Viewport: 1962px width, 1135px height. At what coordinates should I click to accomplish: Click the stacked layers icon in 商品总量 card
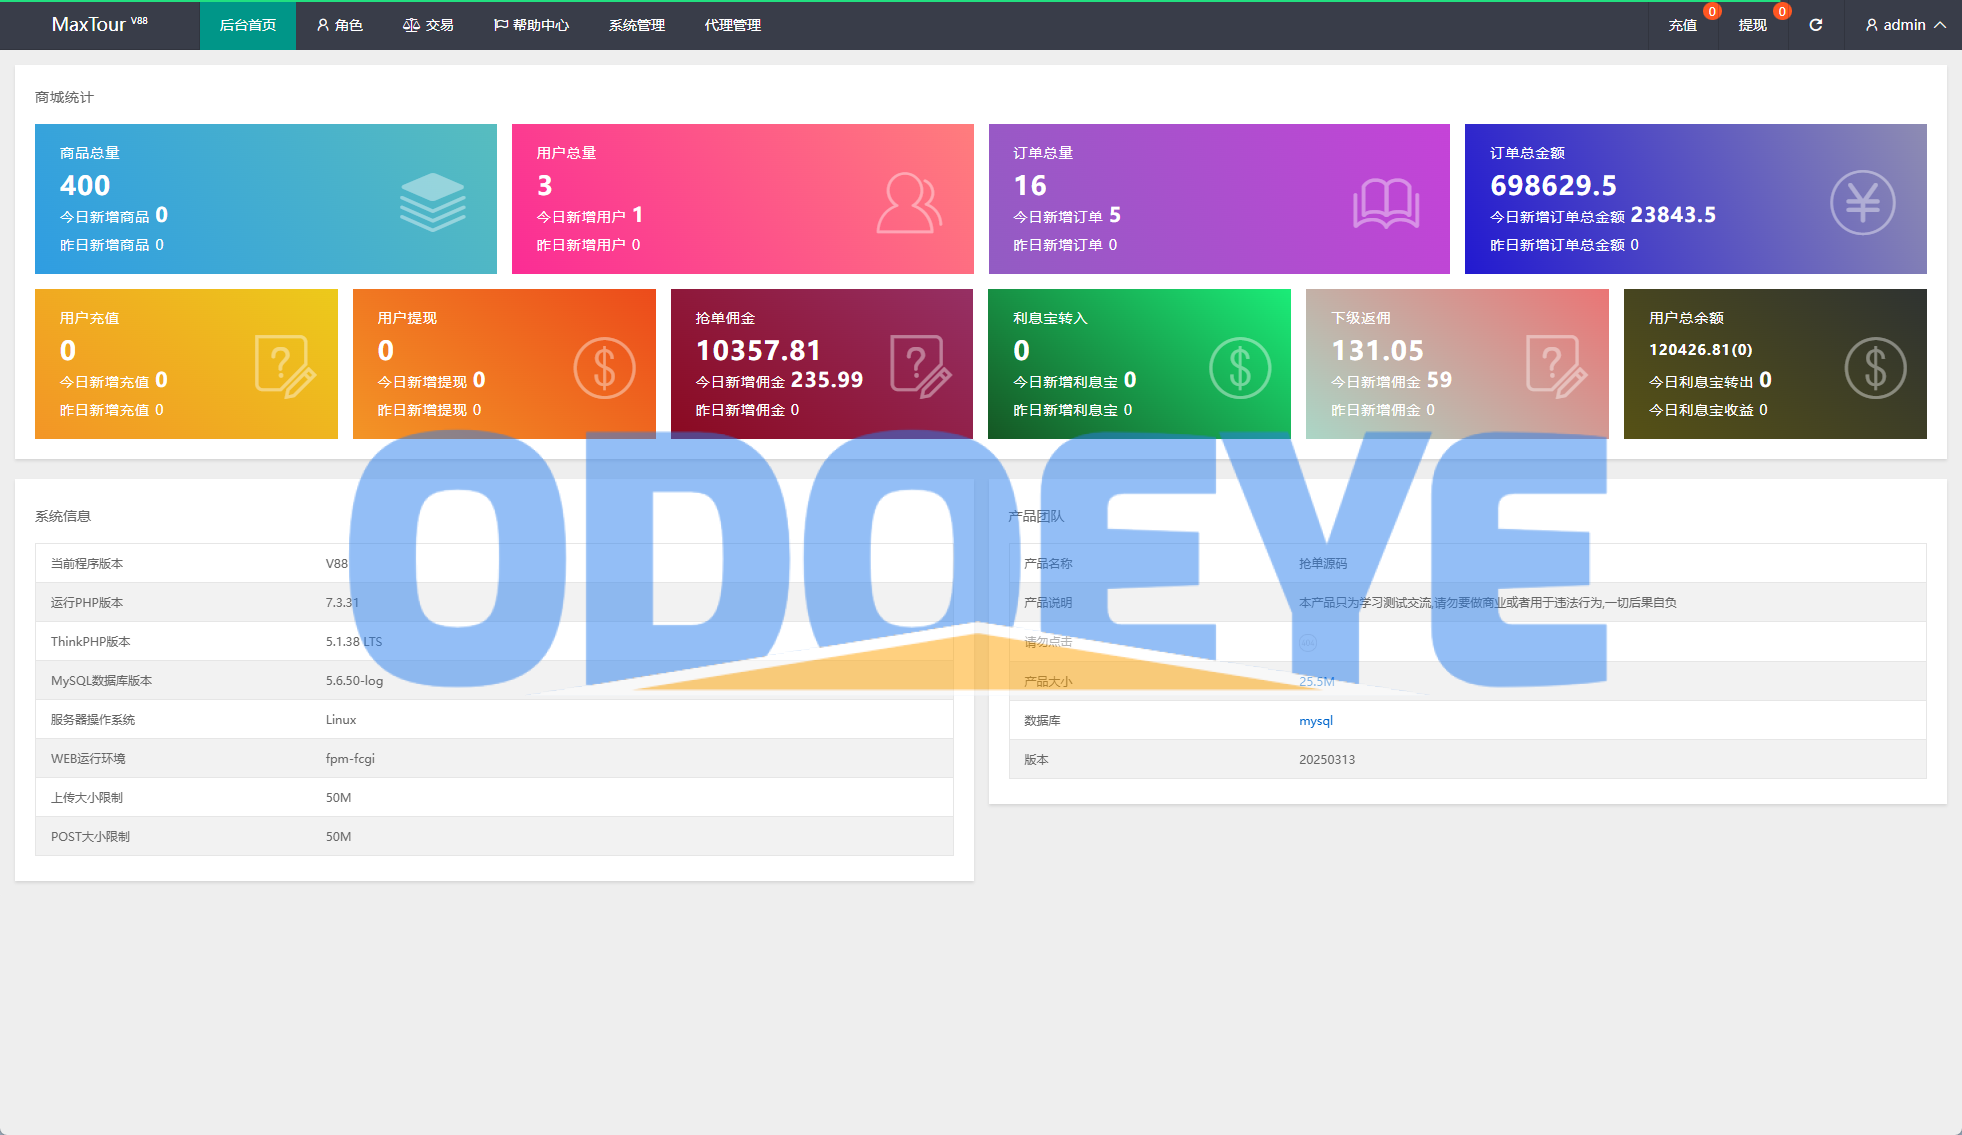click(432, 202)
